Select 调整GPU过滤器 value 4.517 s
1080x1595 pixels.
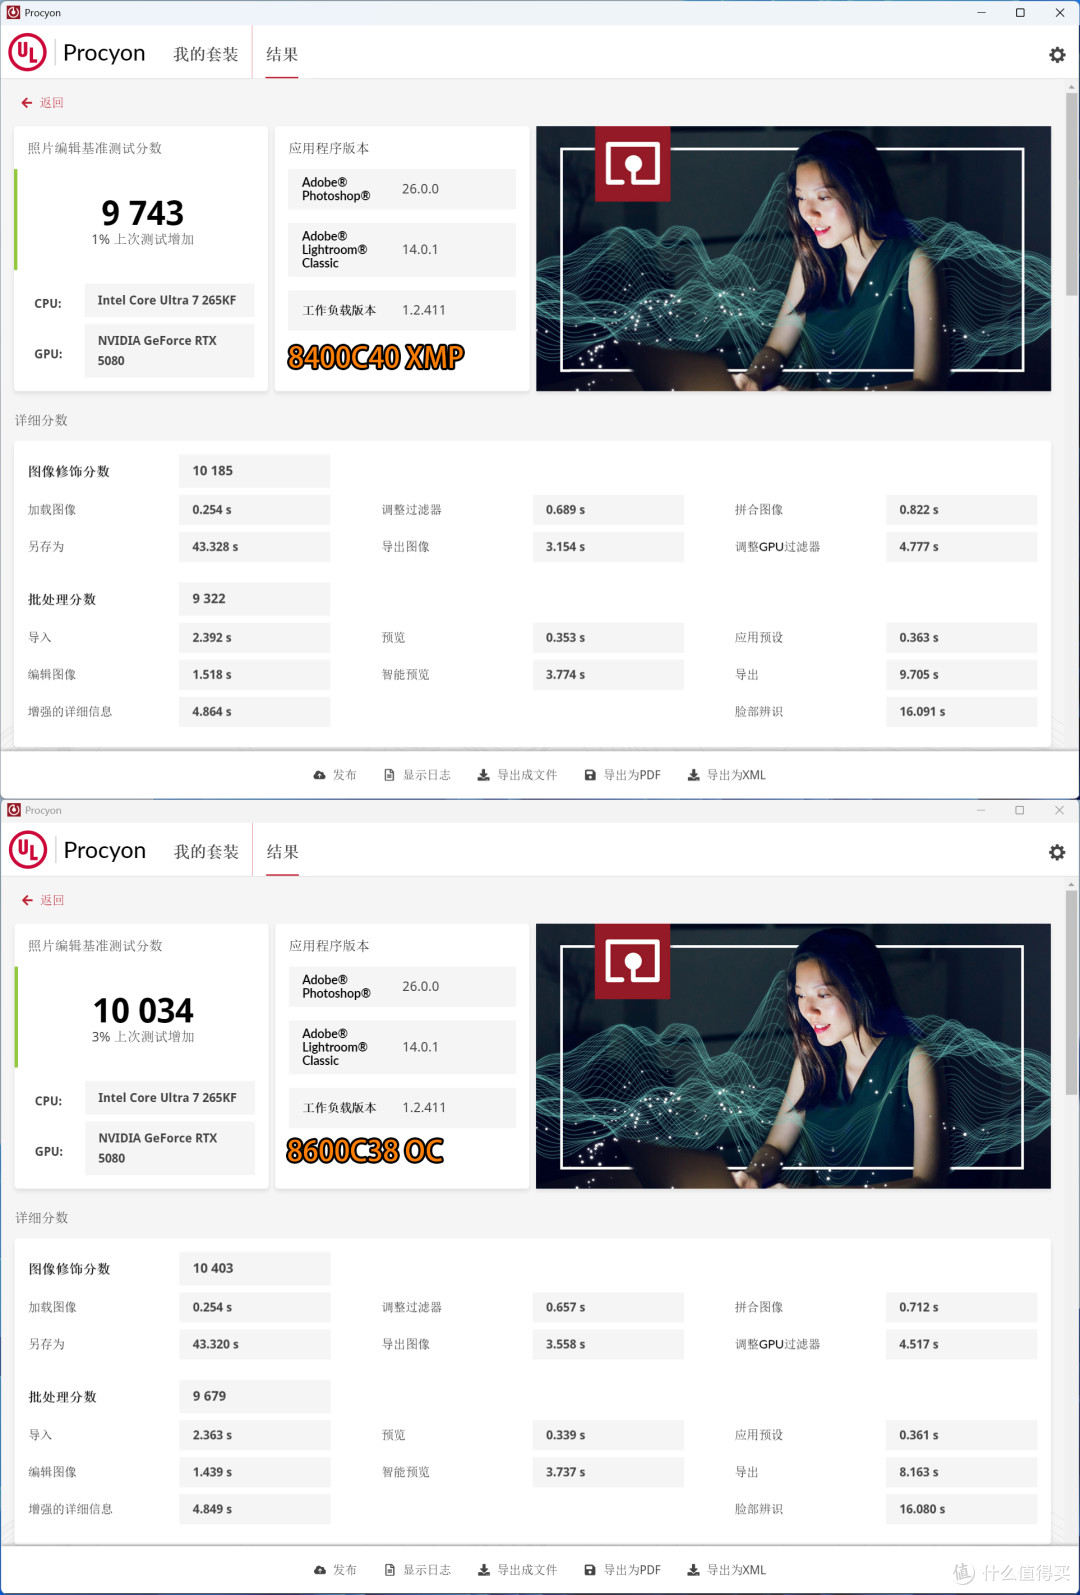(x=961, y=1344)
